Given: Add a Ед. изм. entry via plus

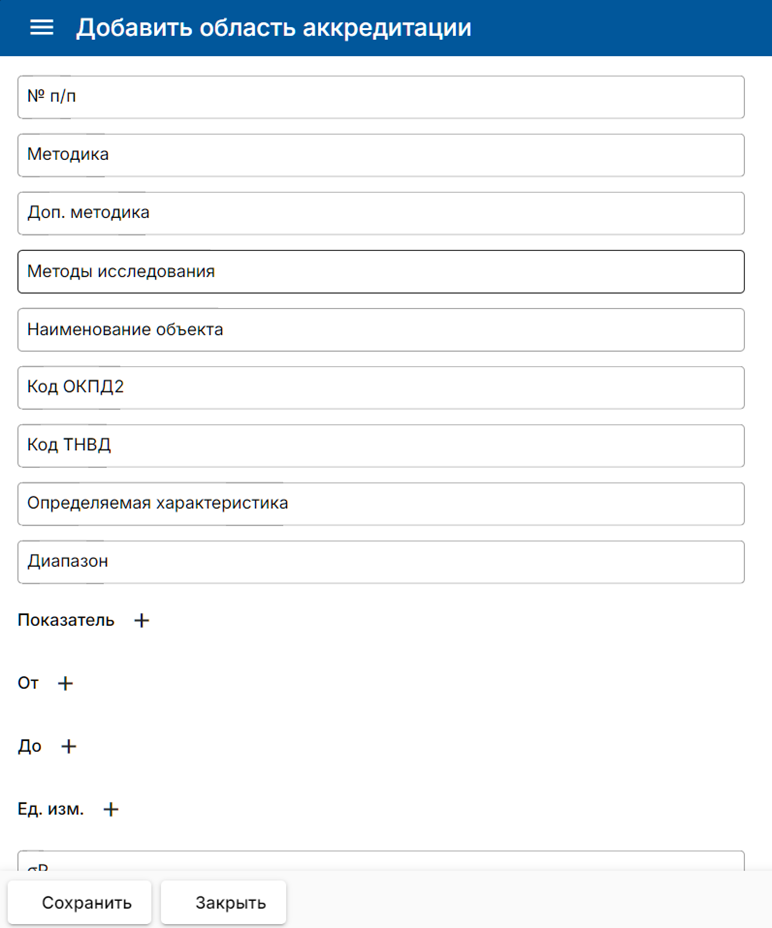Looking at the screenshot, I should (x=111, y=810).
